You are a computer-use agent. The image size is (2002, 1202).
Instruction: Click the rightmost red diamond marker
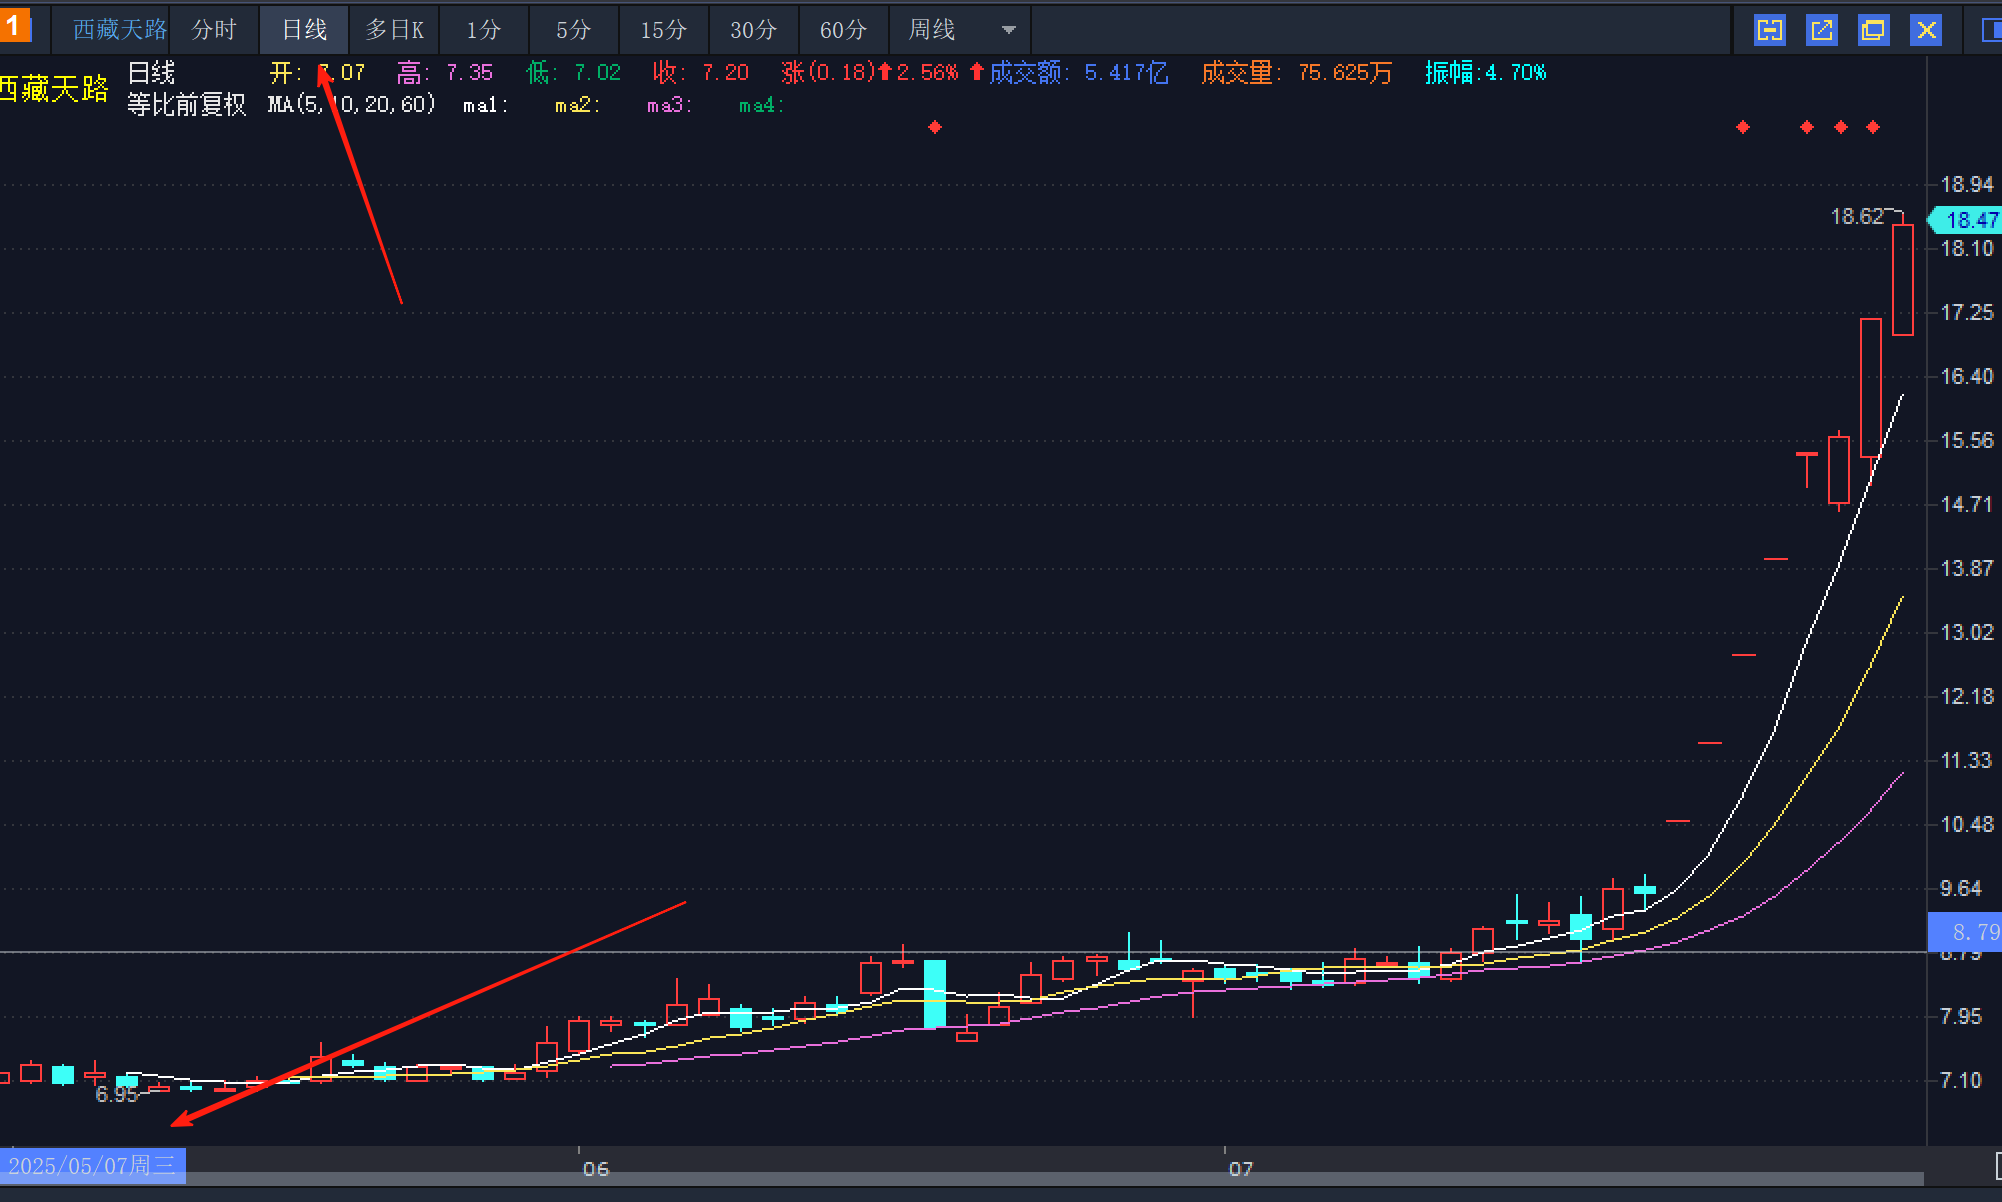pyautogui.click(x=1873, y=127)
